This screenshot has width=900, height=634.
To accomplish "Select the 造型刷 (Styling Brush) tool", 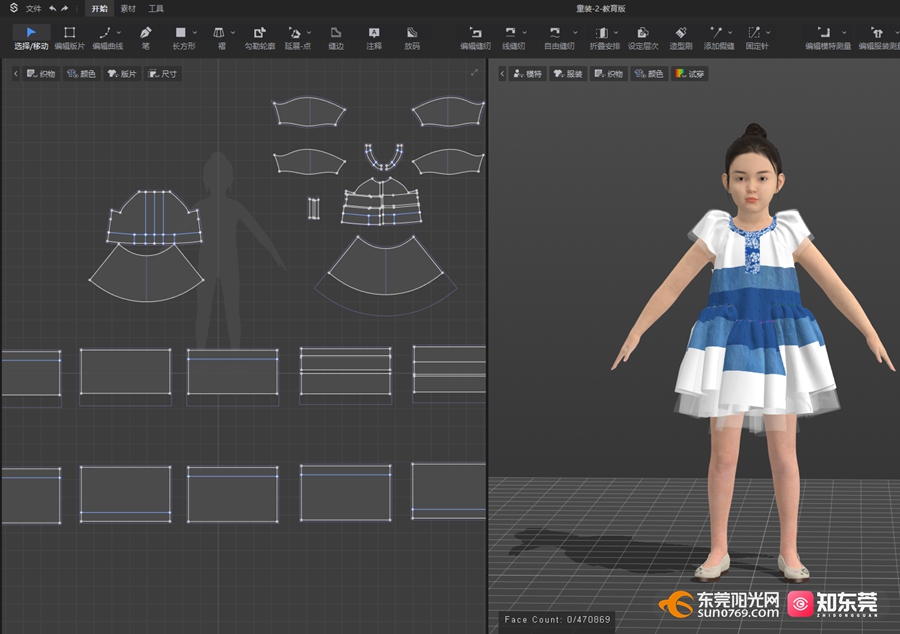I will coord(682,38).
